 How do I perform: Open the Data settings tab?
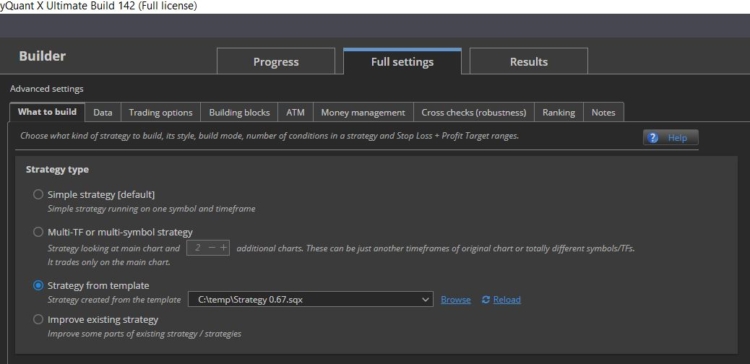point(103,112)
